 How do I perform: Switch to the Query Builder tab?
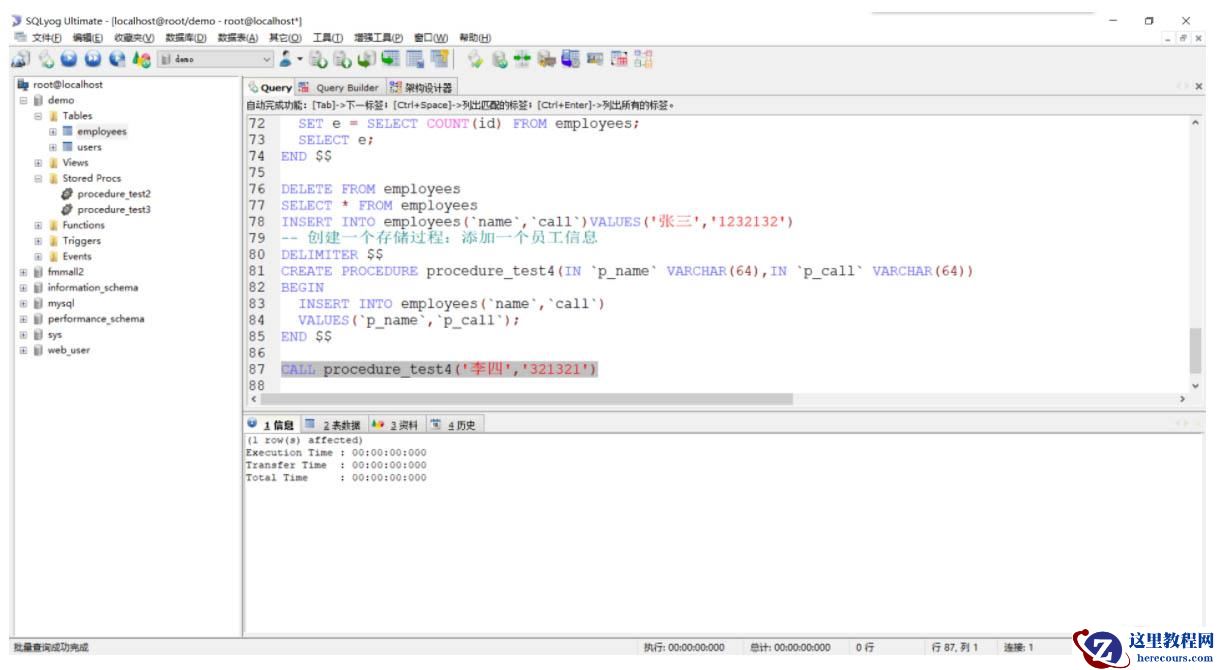[340, 88]
